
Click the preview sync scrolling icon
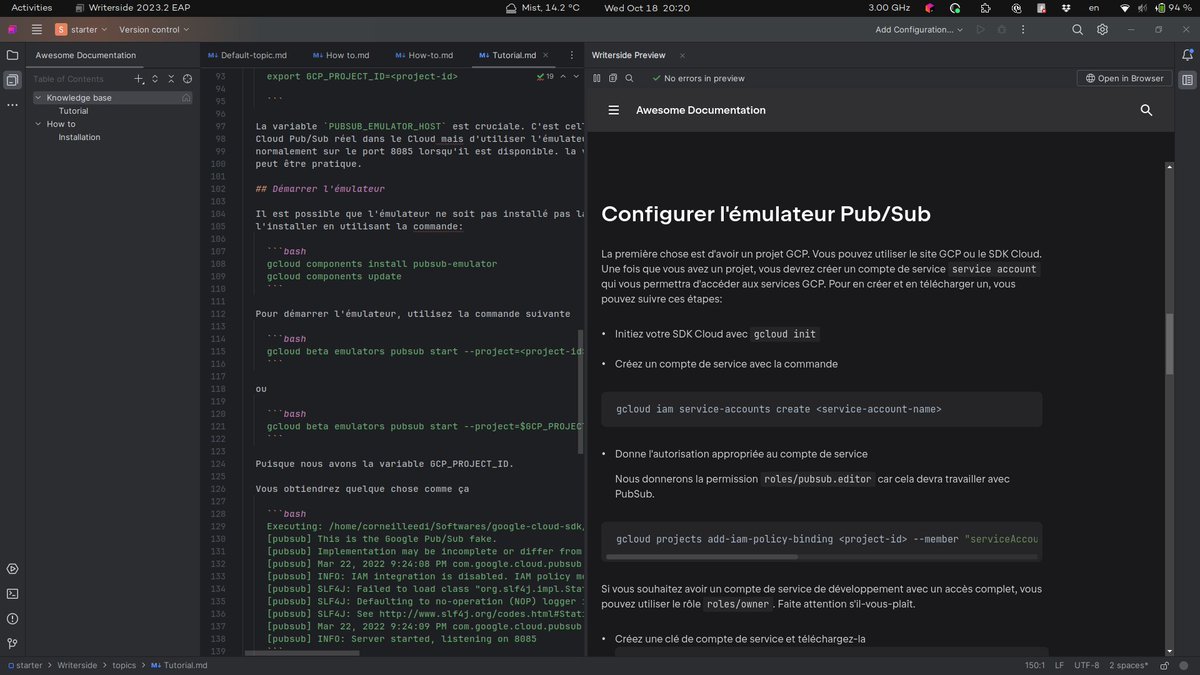(597, 78)
